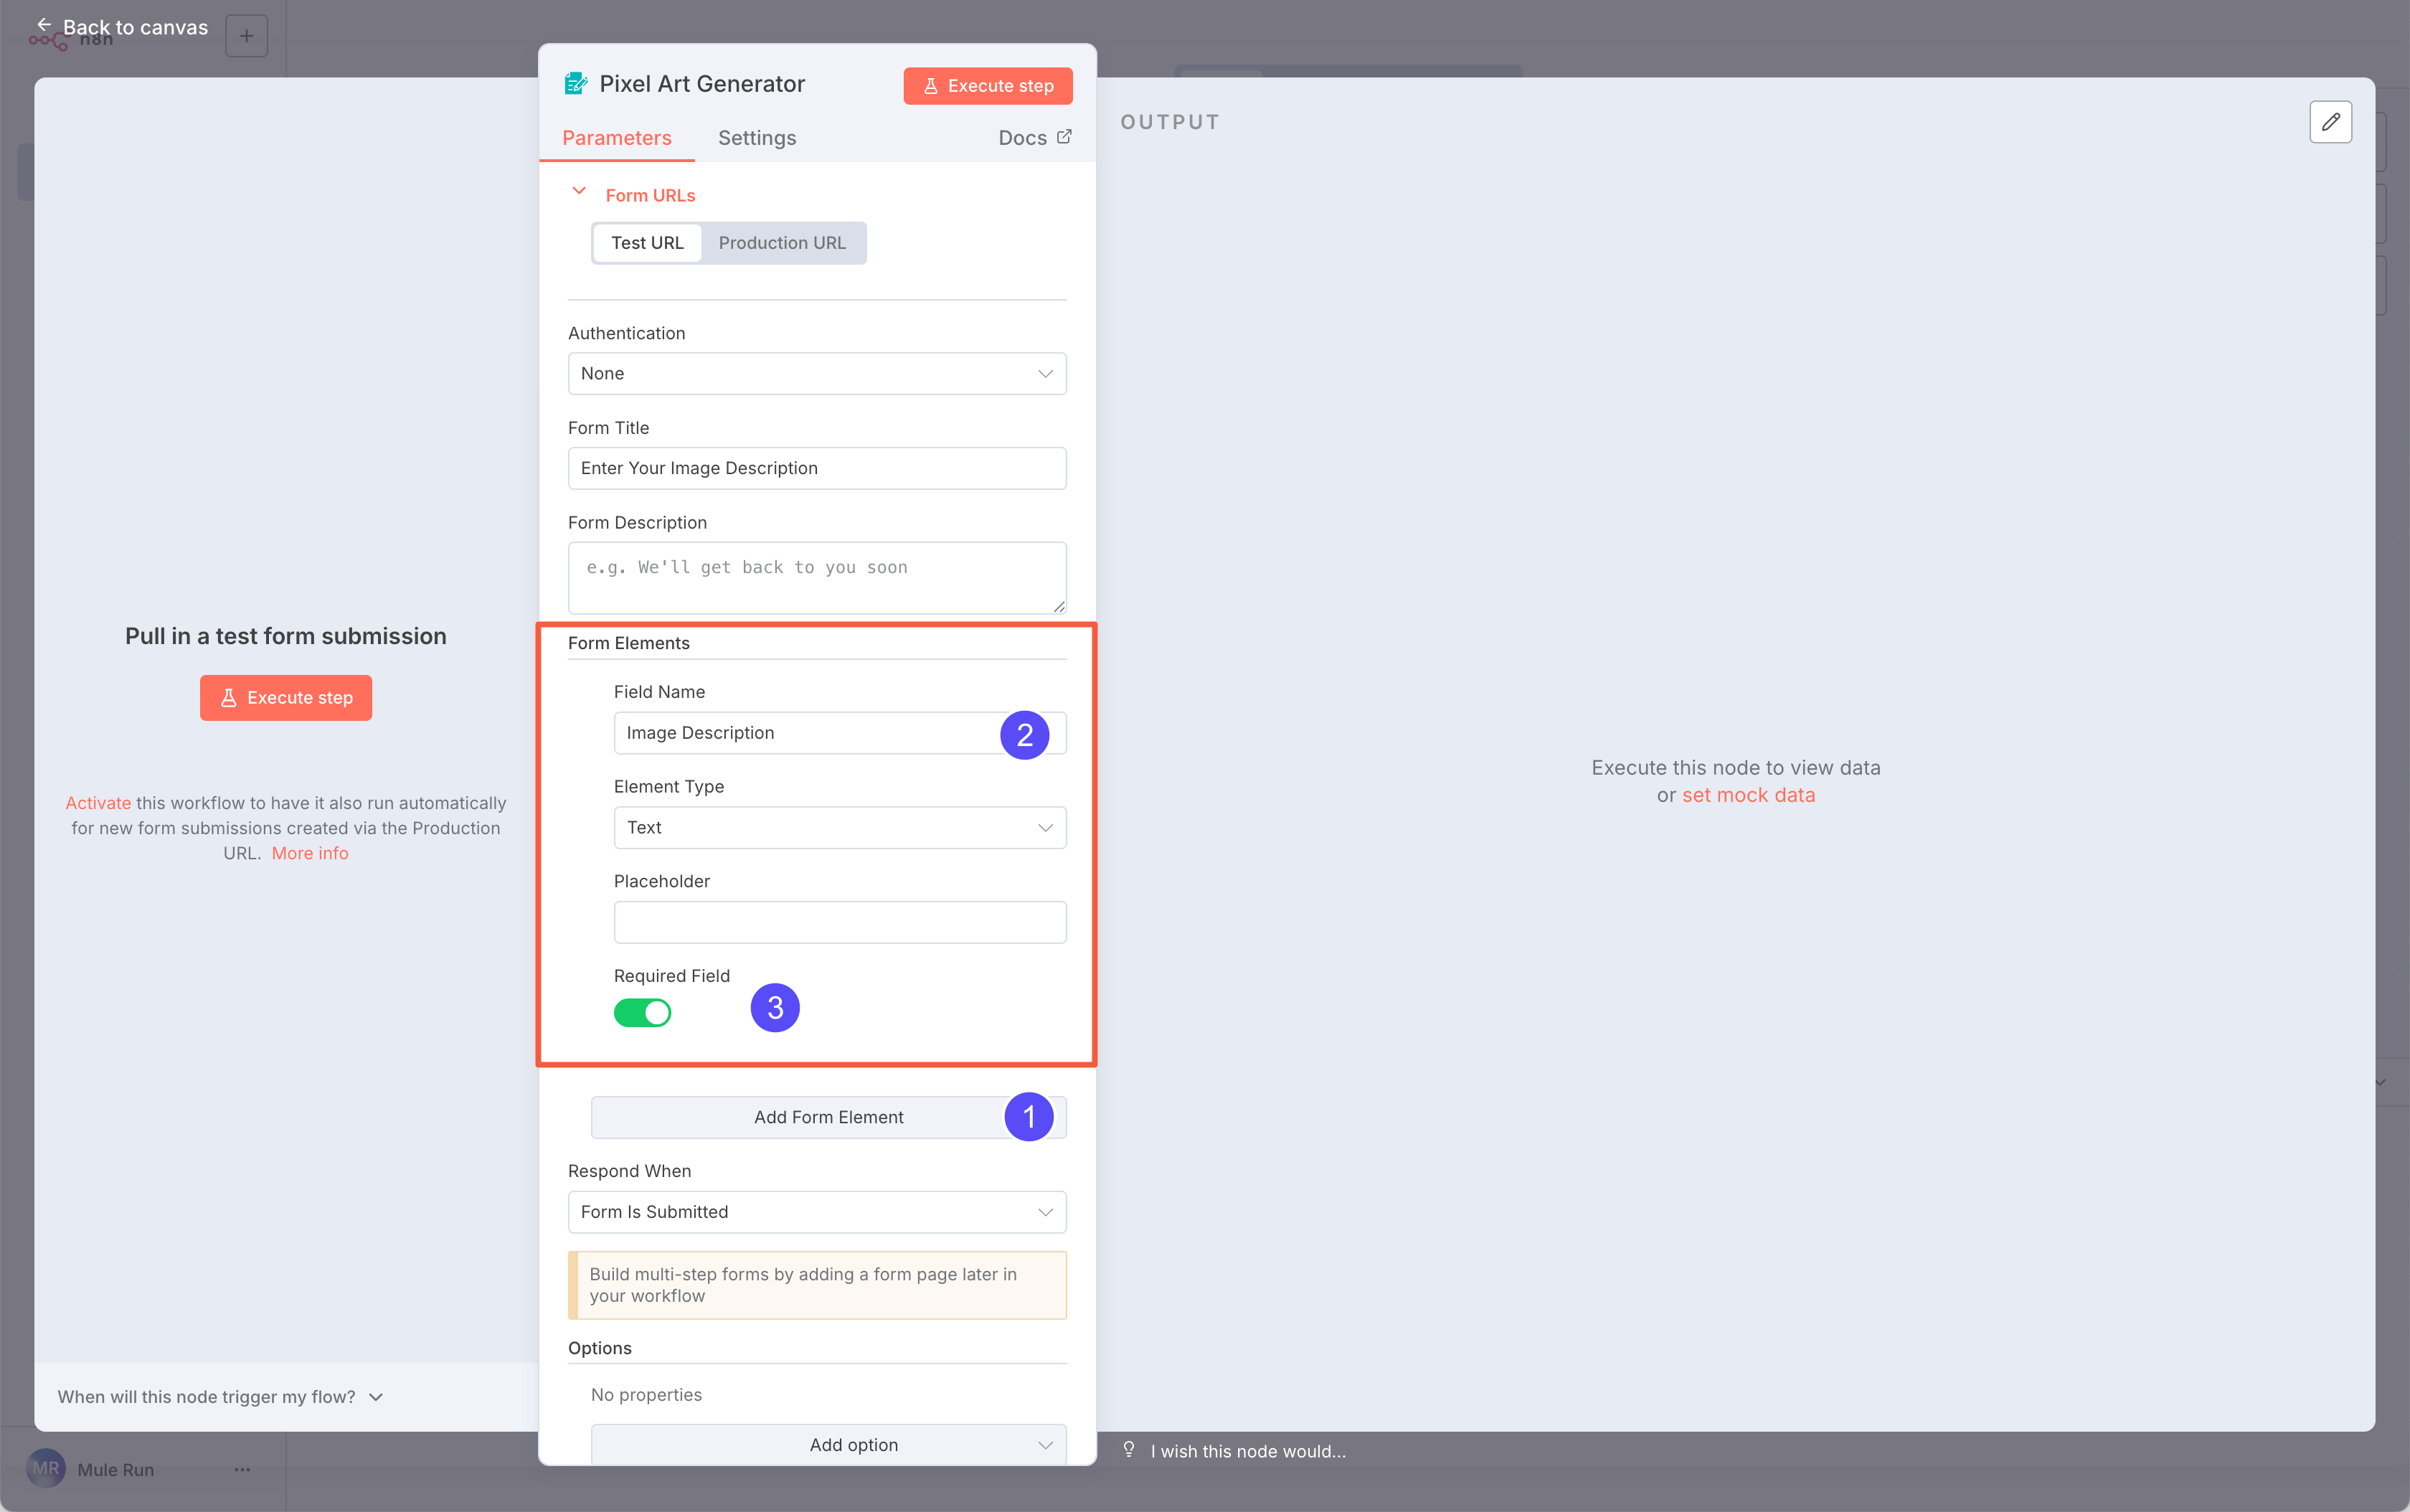The image size is (2410, 1512).
Task: Disable the Required Field toggle
Action: [642, 1013]
